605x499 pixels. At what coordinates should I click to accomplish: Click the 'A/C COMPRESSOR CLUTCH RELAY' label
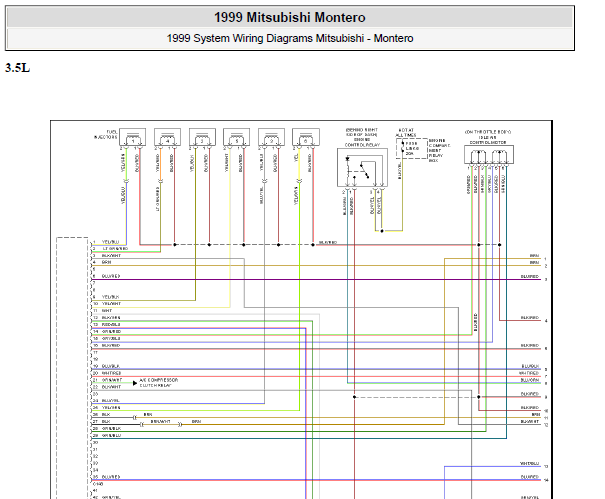point(159,383)
